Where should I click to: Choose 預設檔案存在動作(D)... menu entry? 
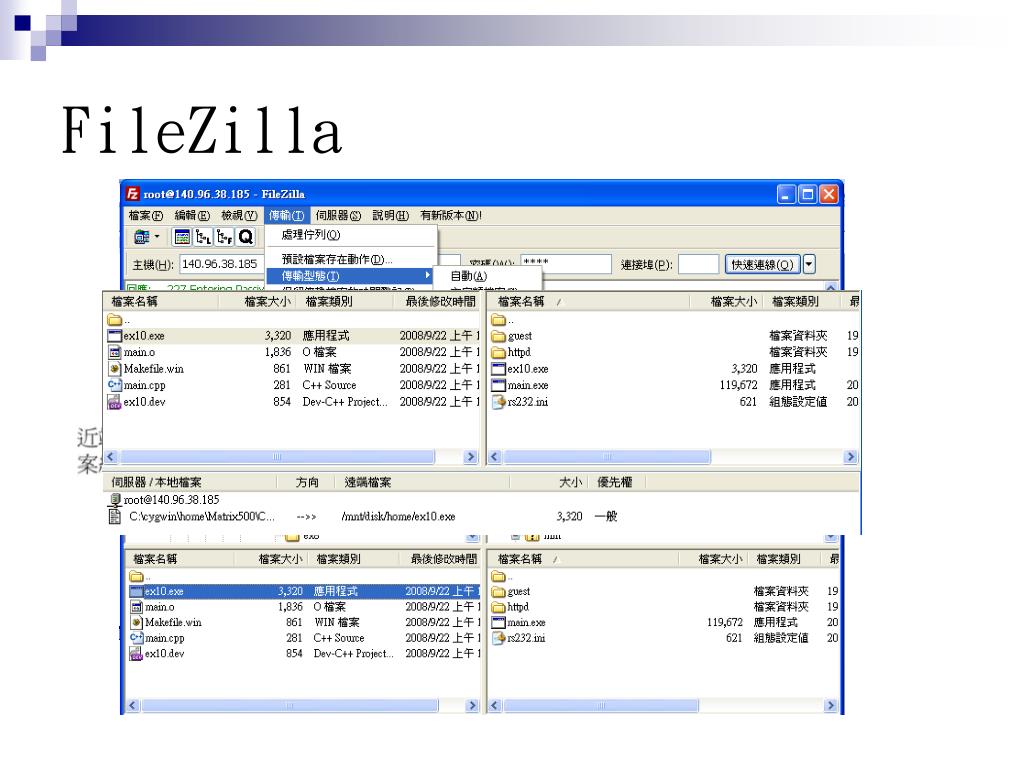(x=351, y=259)
